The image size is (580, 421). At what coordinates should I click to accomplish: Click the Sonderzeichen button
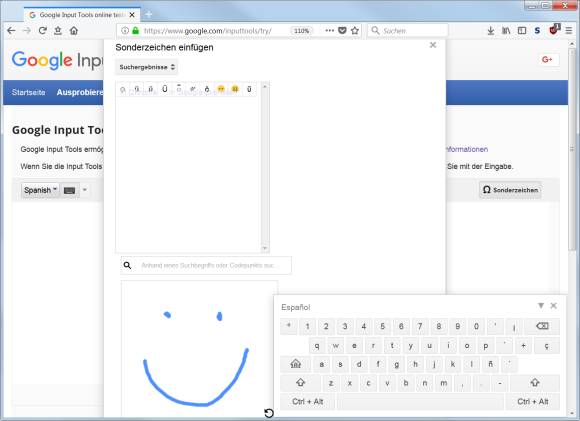coord(510,190)
